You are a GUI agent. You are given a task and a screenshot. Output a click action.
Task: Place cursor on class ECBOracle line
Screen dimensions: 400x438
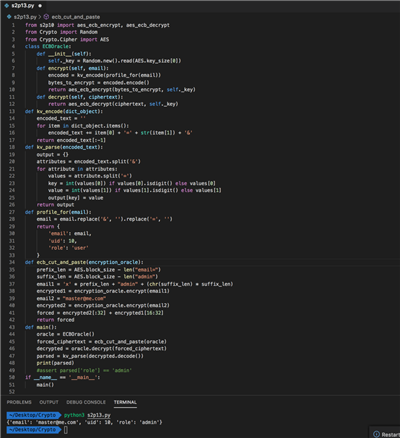[x=48, y=46]
